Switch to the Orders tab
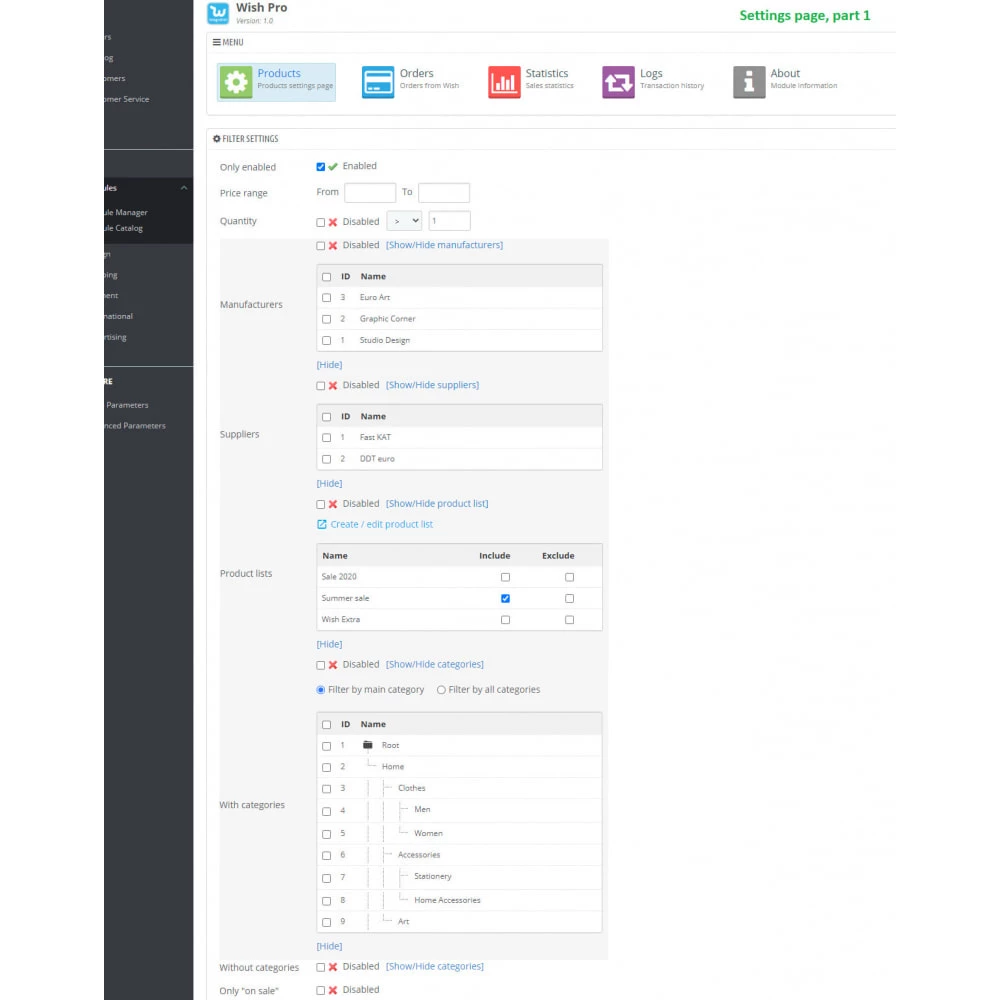 [411, 82]
